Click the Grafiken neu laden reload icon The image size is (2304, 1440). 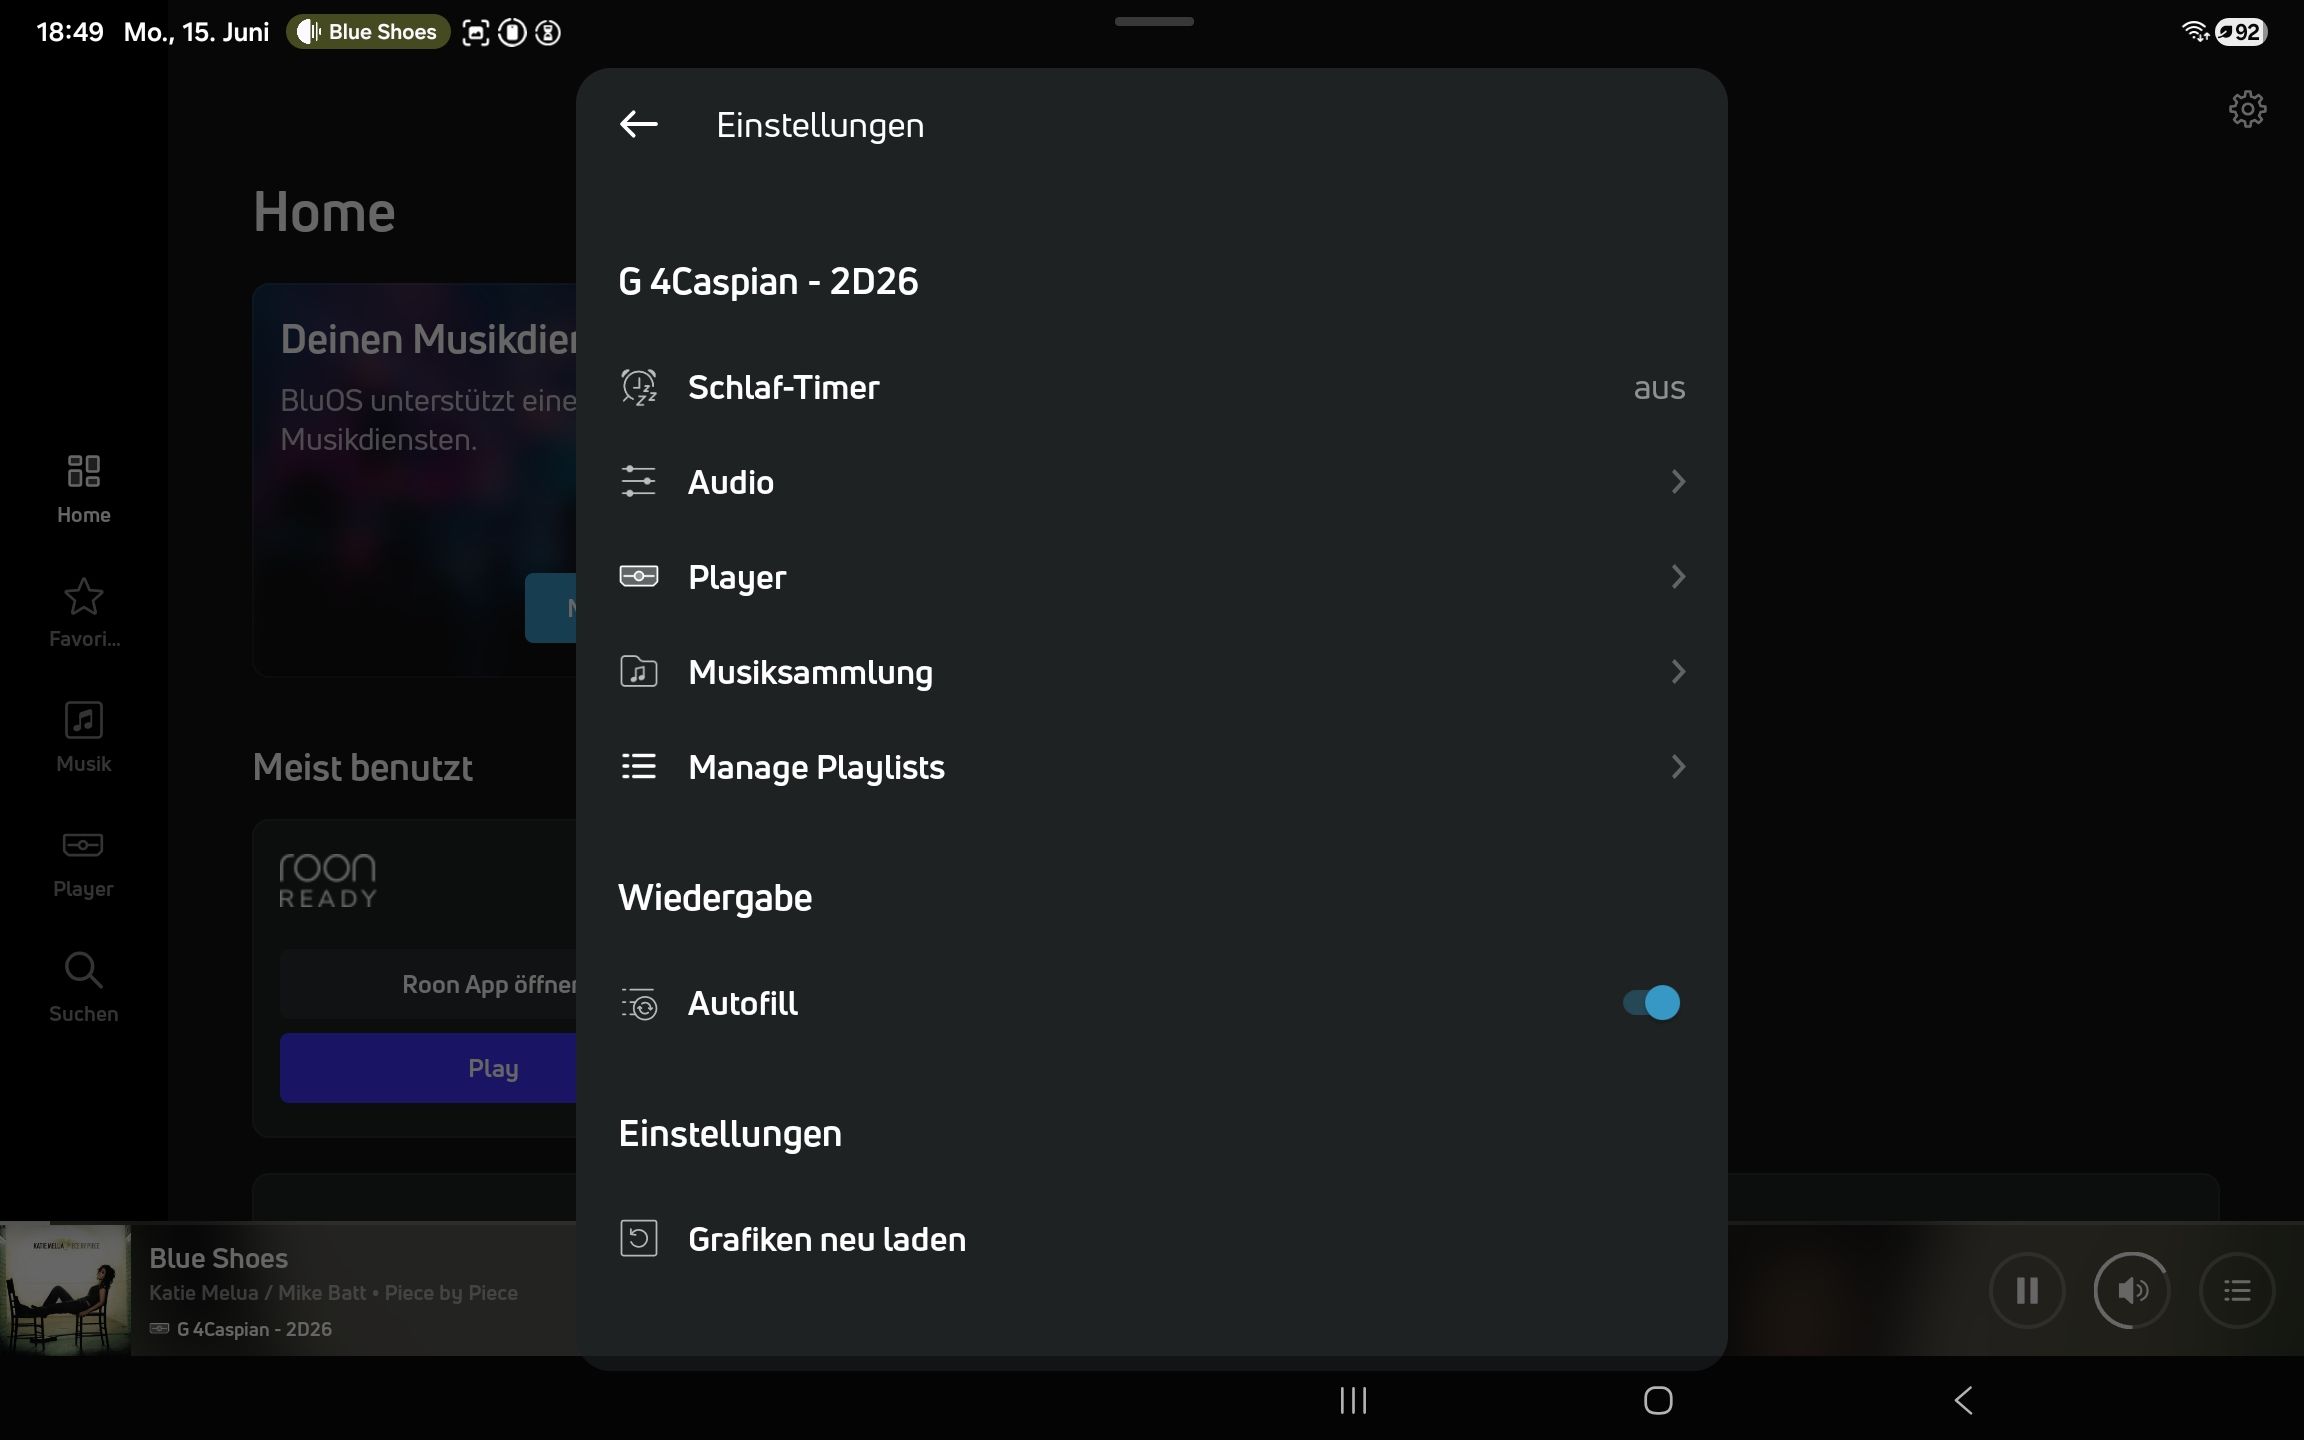point(639,1238)
